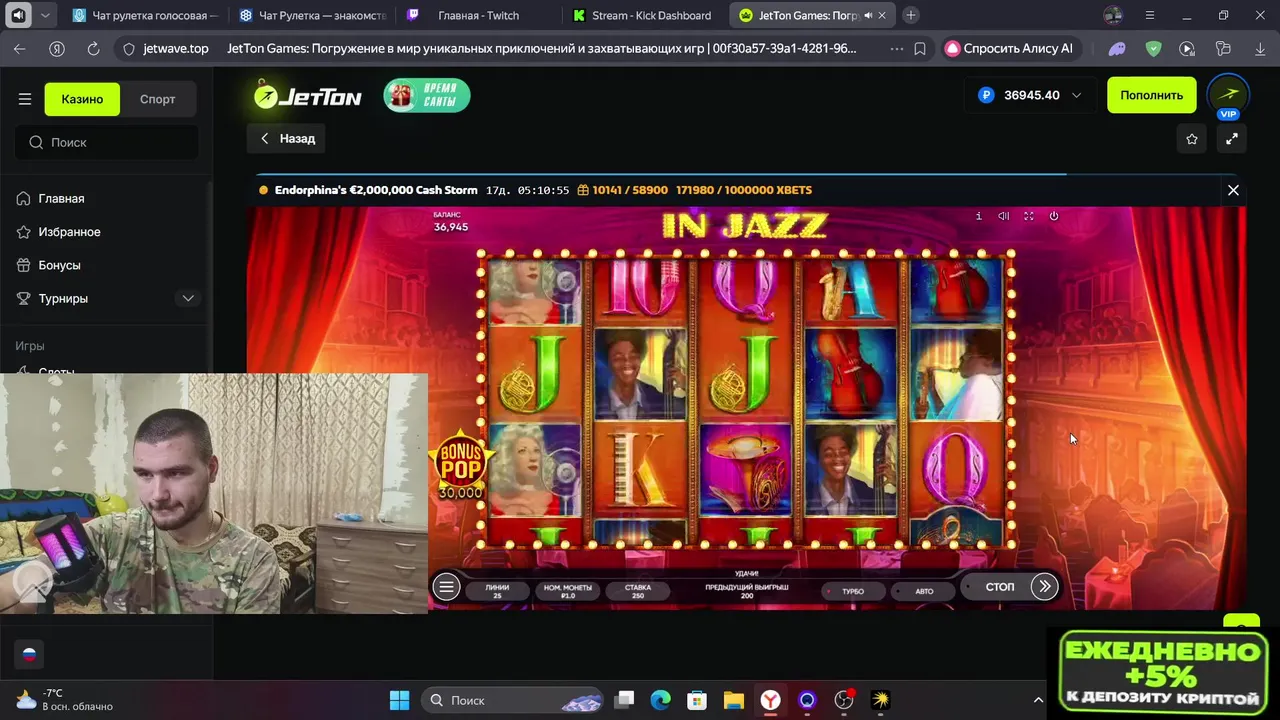Image resolution: width=1280 pixels, height=720 pixels.
Task: Click Спросить Алису AI button
Action: click(x=1009, y=48)
